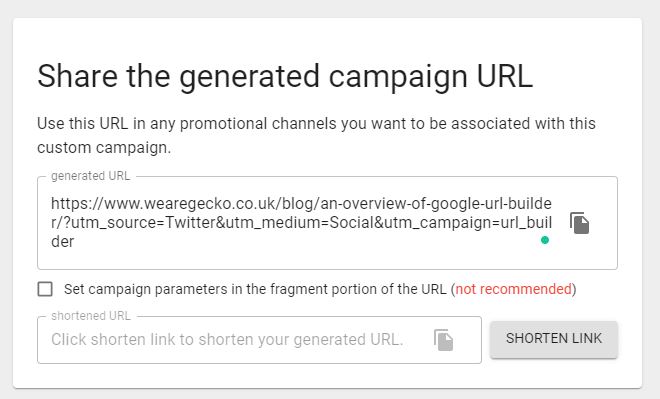
Task: Copy the shortened URL via clipboard icon
Action: click(443, 340)
